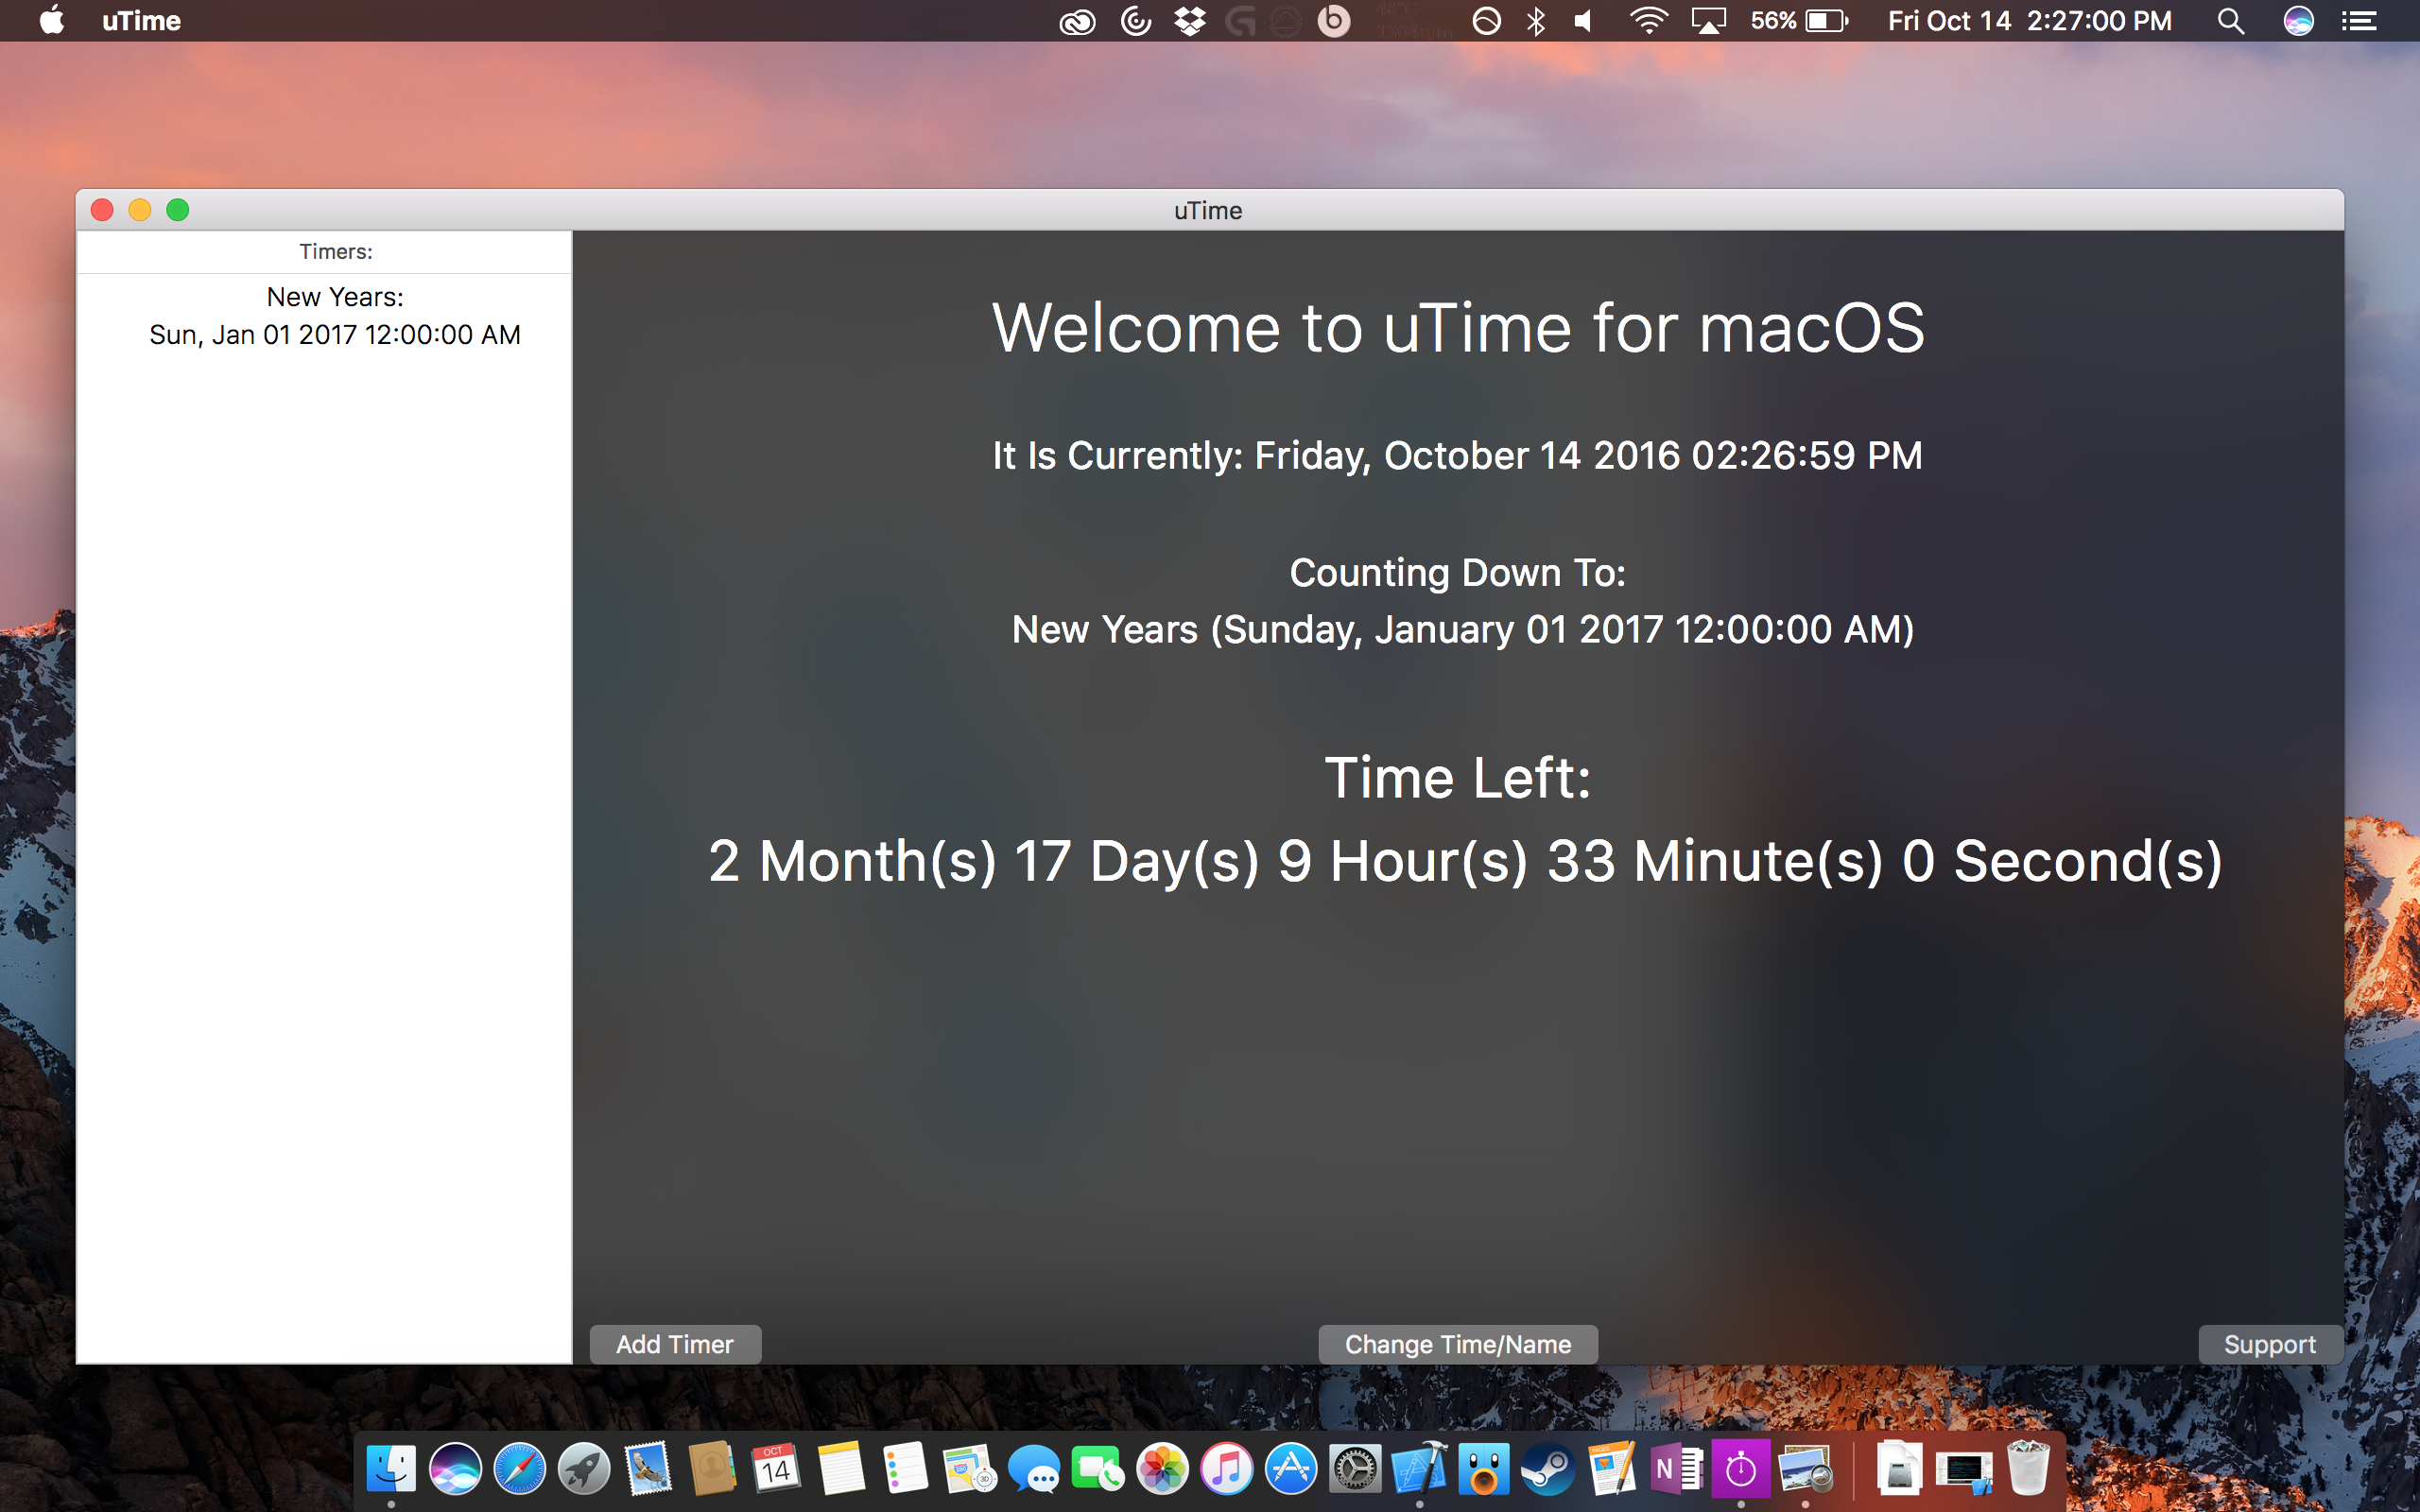Open Creative Cloud status icon
The width and height of the screenshot is (2420, 1512).
pyautogui.click(x=1077, y=21)
